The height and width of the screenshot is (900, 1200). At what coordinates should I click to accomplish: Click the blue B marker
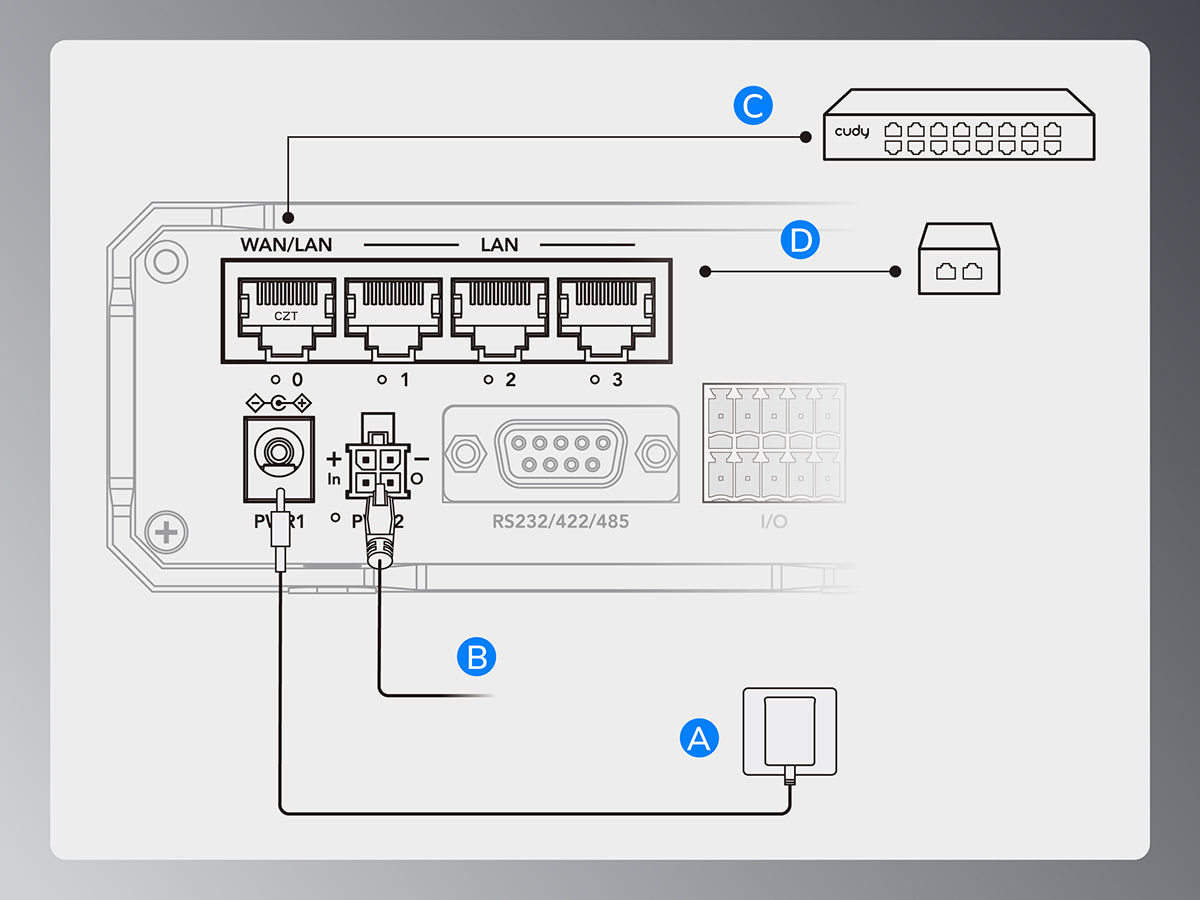coord(477,656)
